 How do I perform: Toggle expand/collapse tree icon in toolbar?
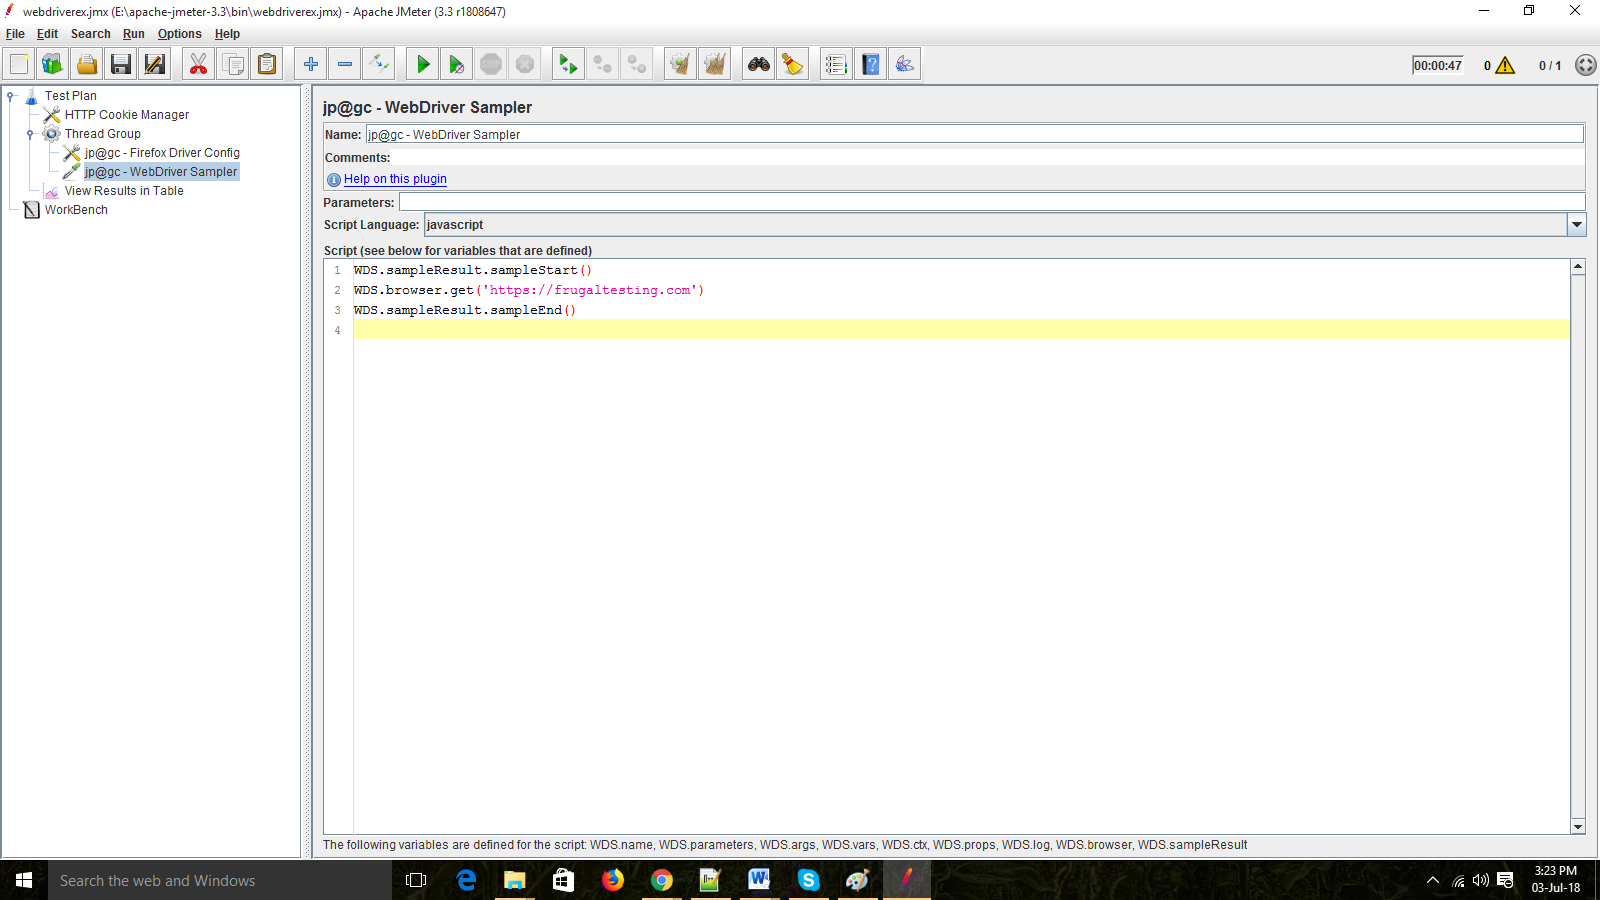[x=379, y=65]
